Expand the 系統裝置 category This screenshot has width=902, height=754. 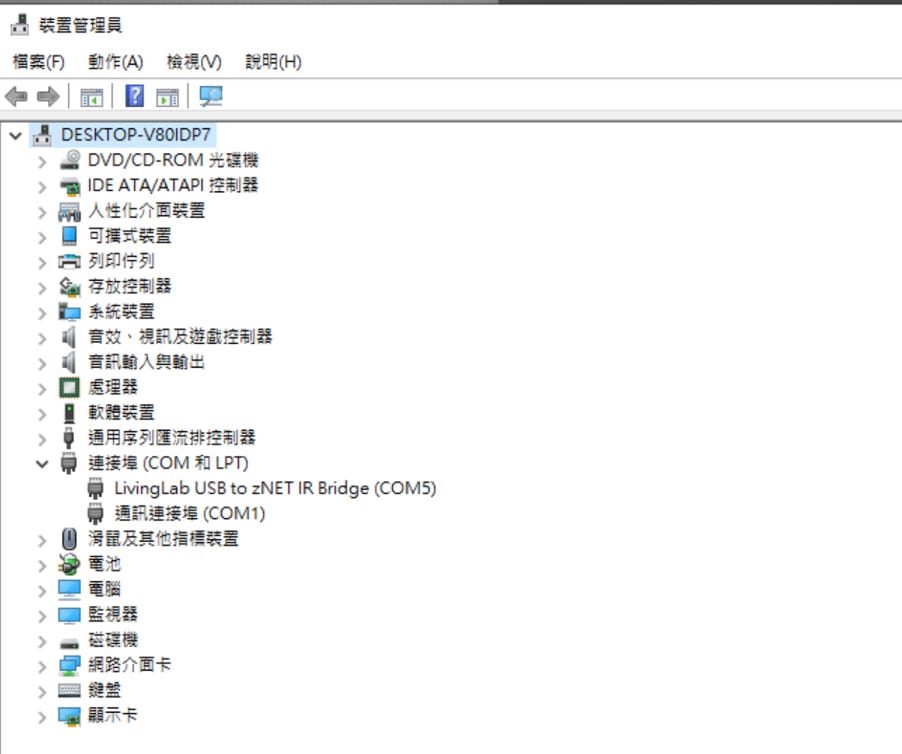tap(42, 313)
